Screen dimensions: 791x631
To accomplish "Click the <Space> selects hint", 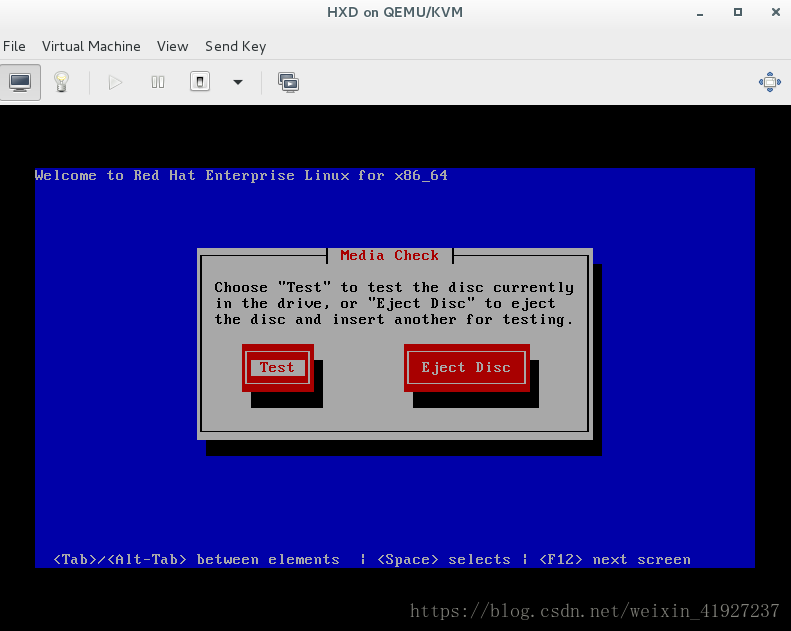I will (444, 559).
